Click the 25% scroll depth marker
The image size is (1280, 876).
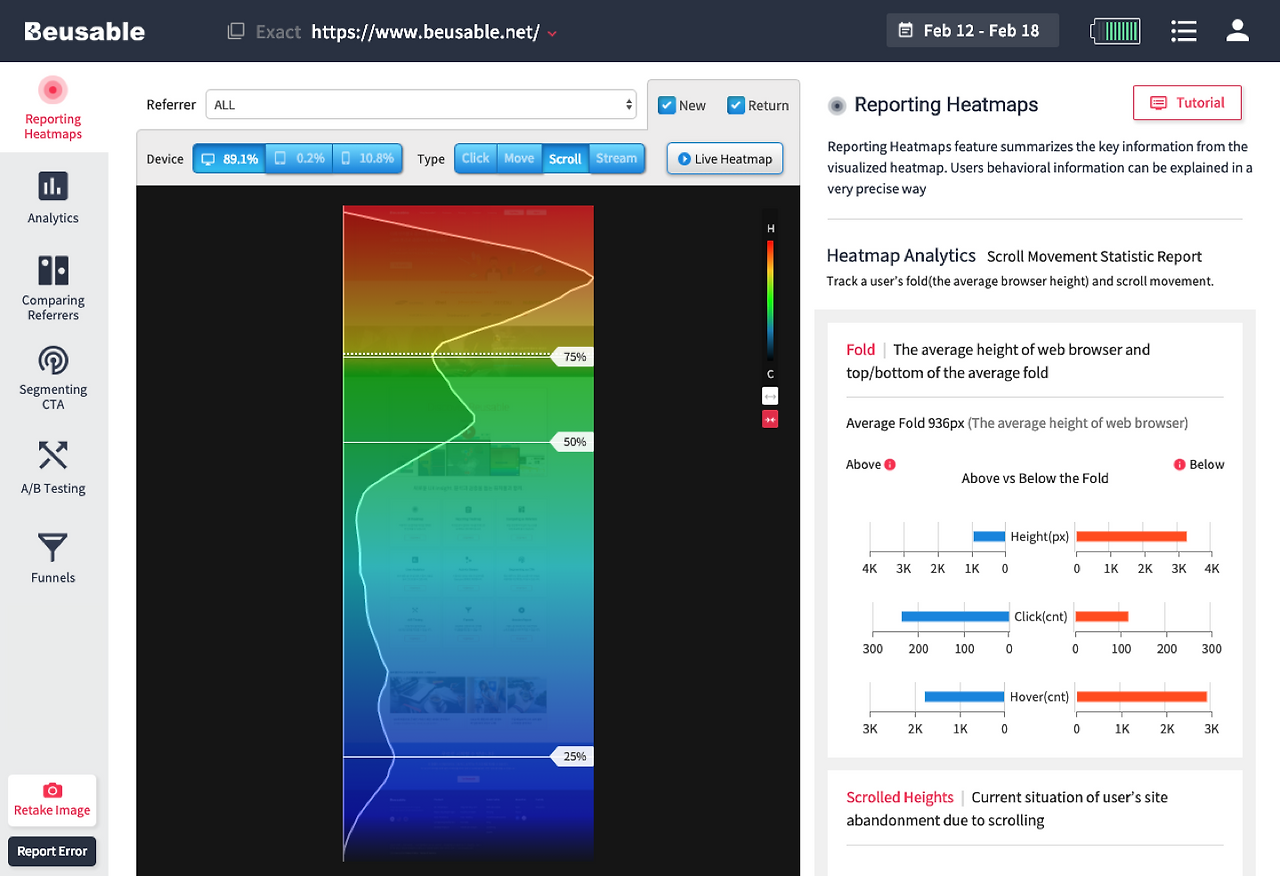click(573, 757)
